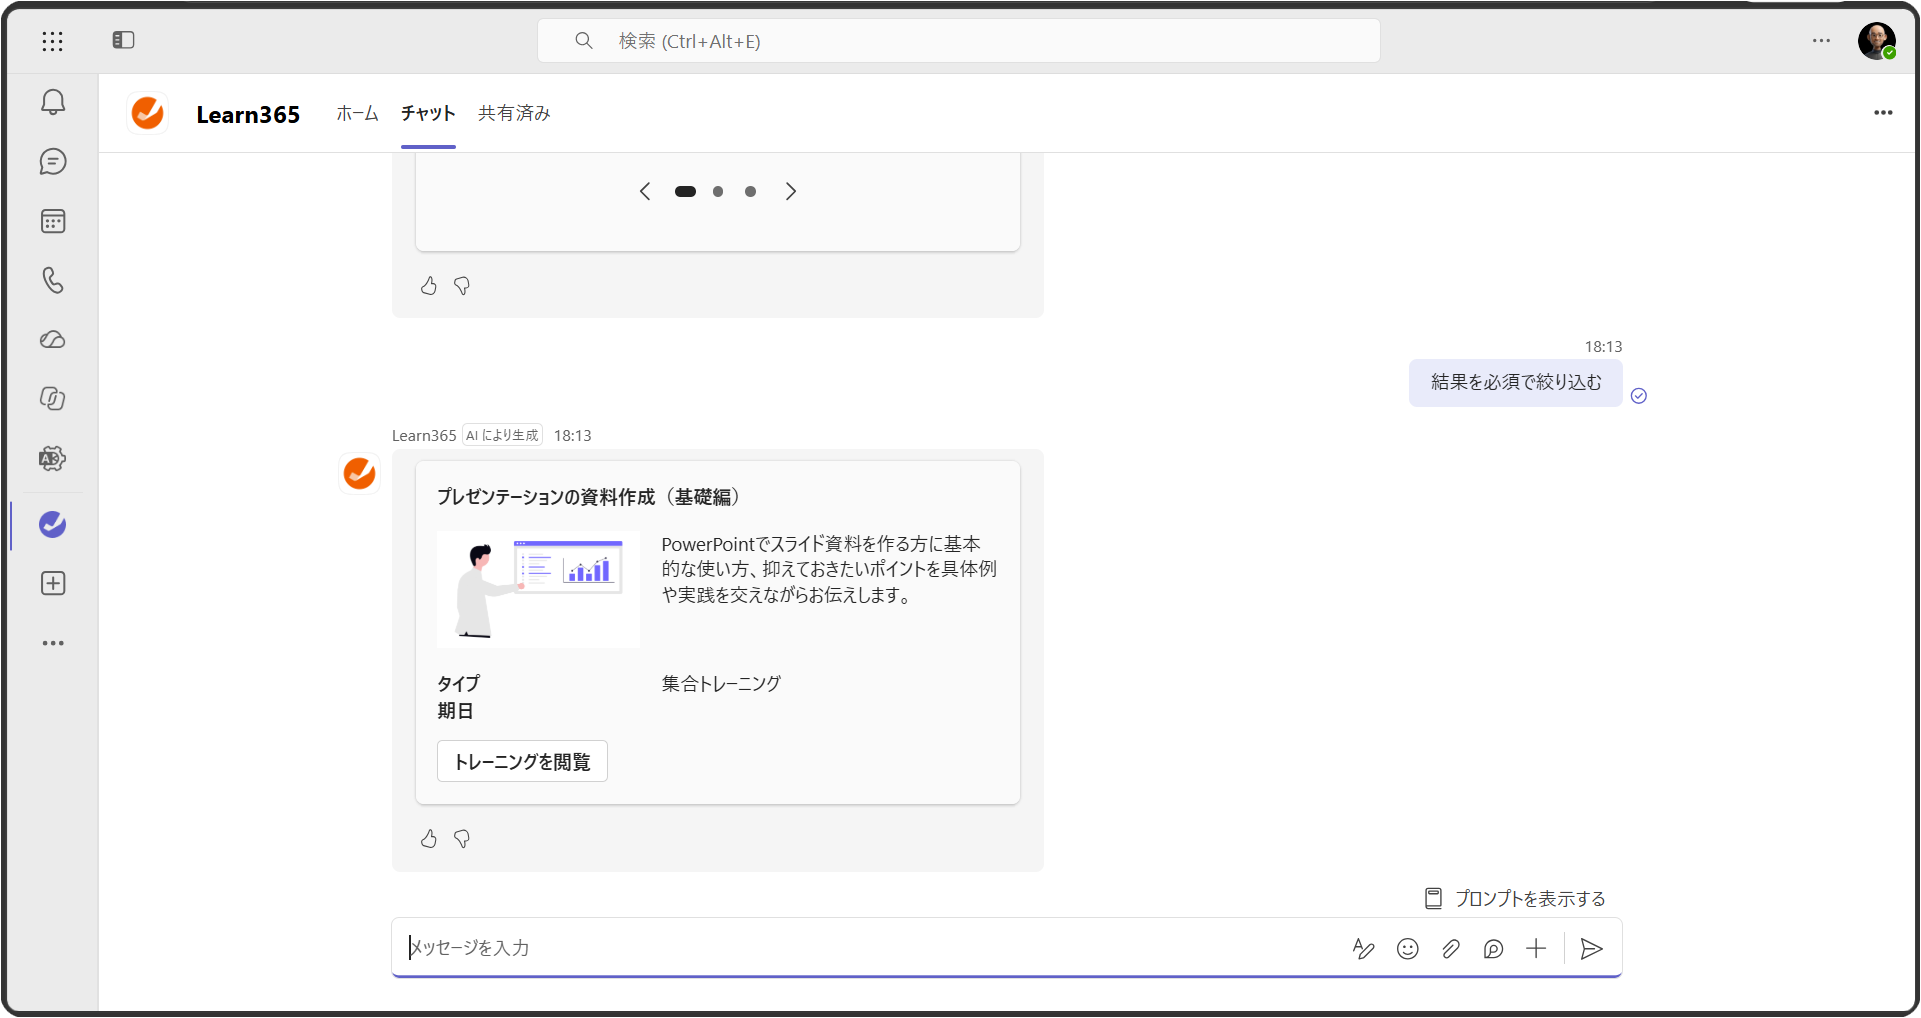This screenshot has width=1921, height=1018.
Task: Click the タイプ label on card
Action: point(459,684)
